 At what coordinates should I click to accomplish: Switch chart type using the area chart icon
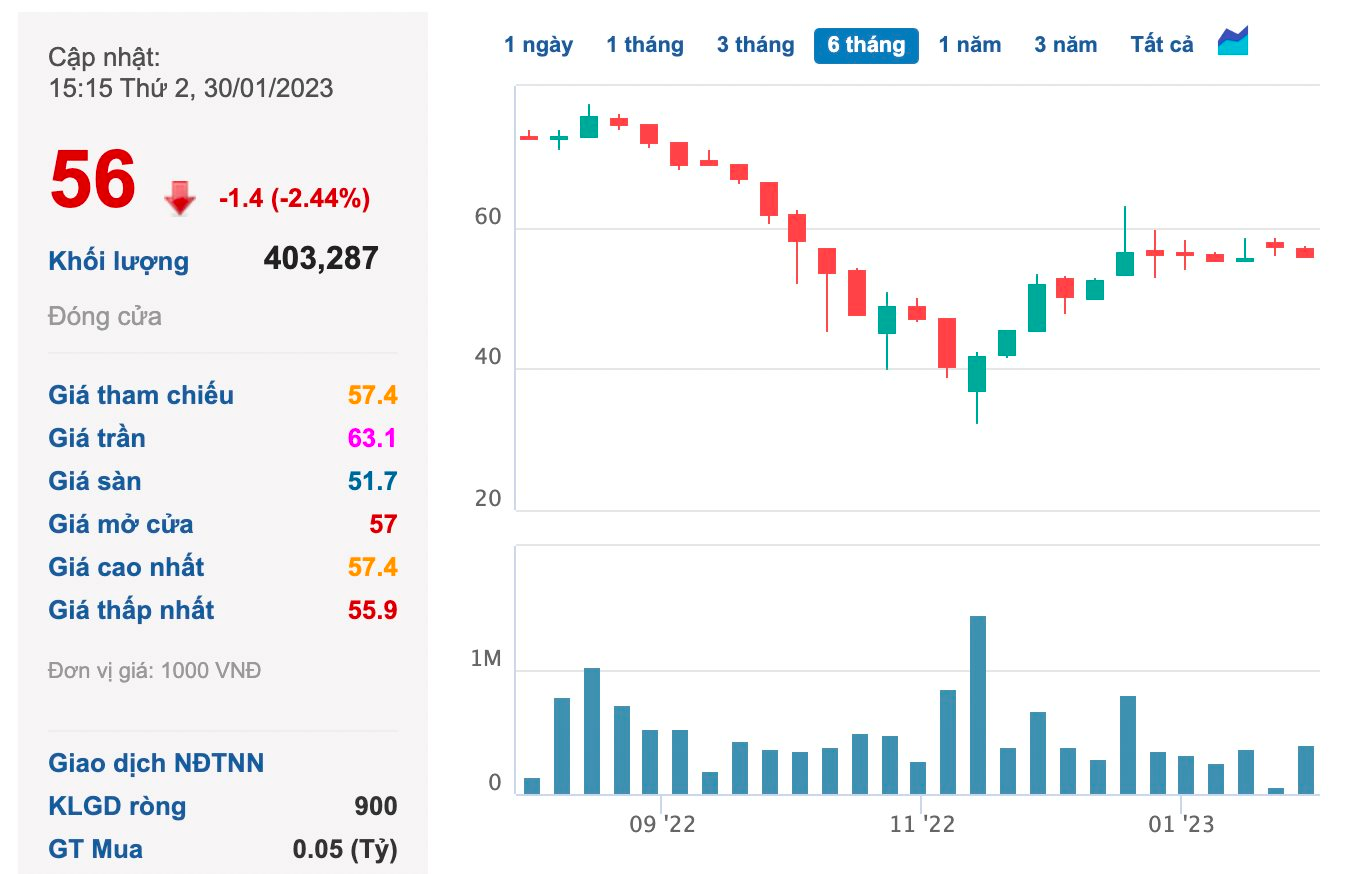(1232, 42)
